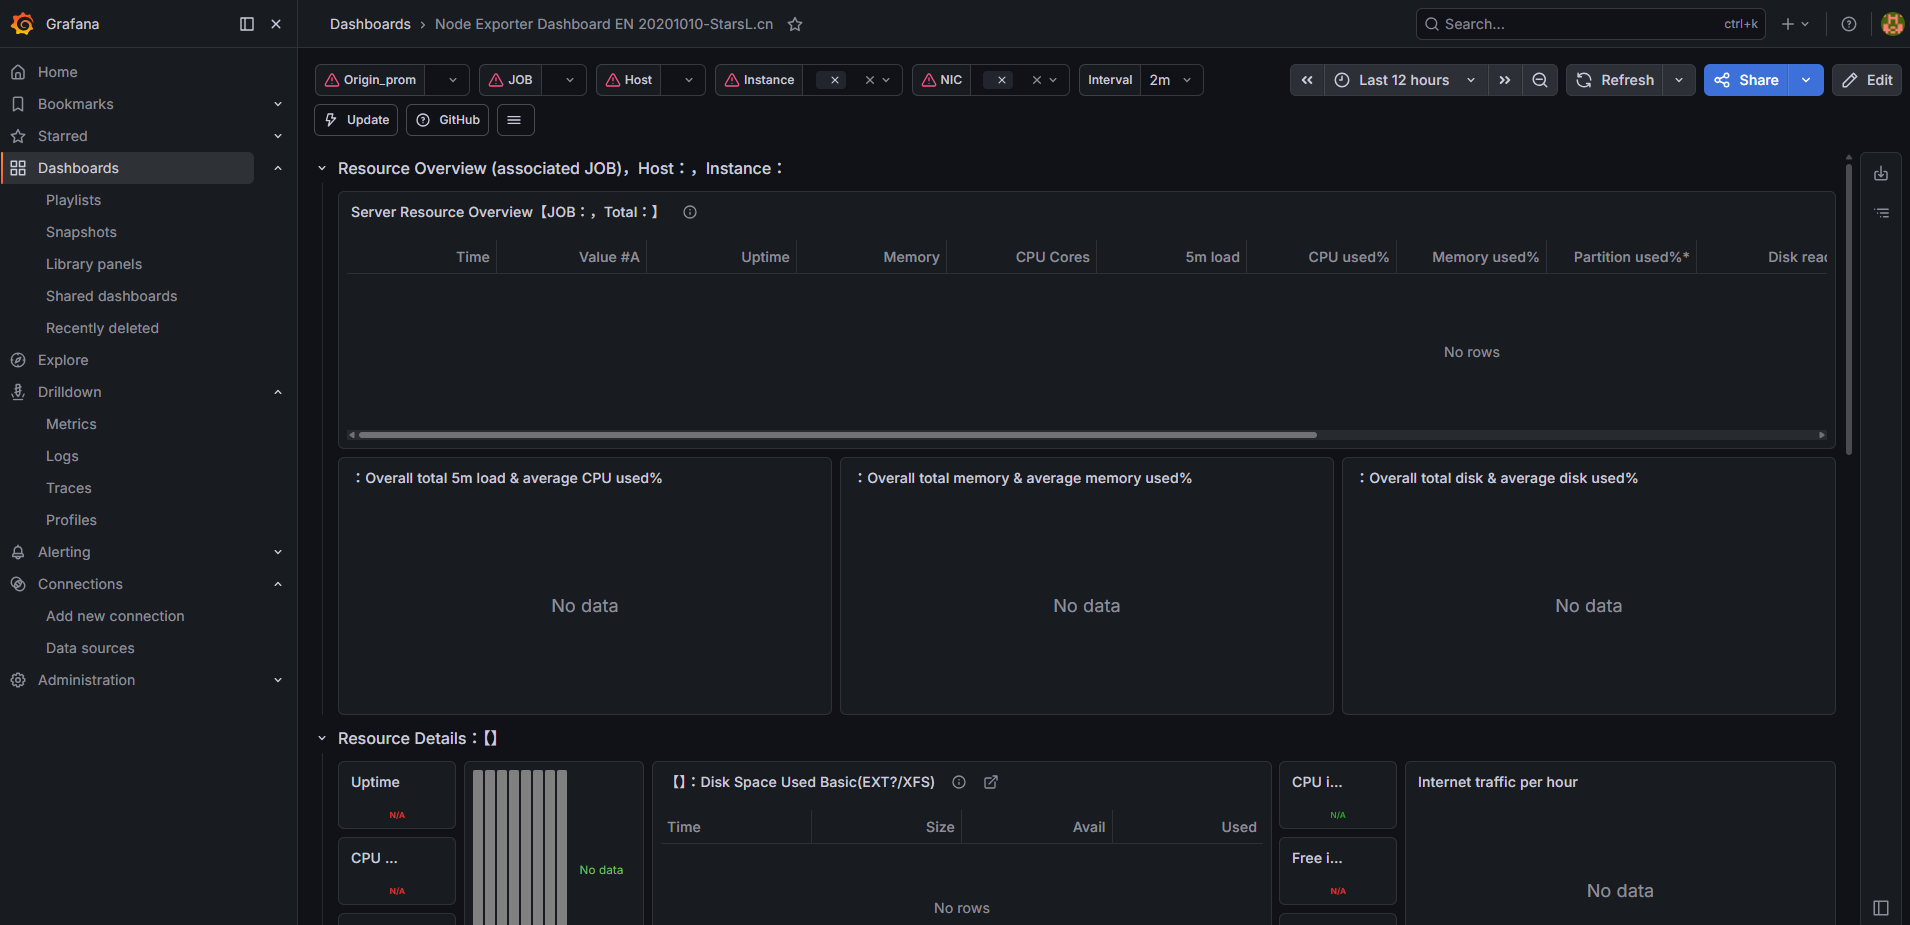Open Shared dashboards page
This screenshot has width=1910, height=925.
[111, 296]
